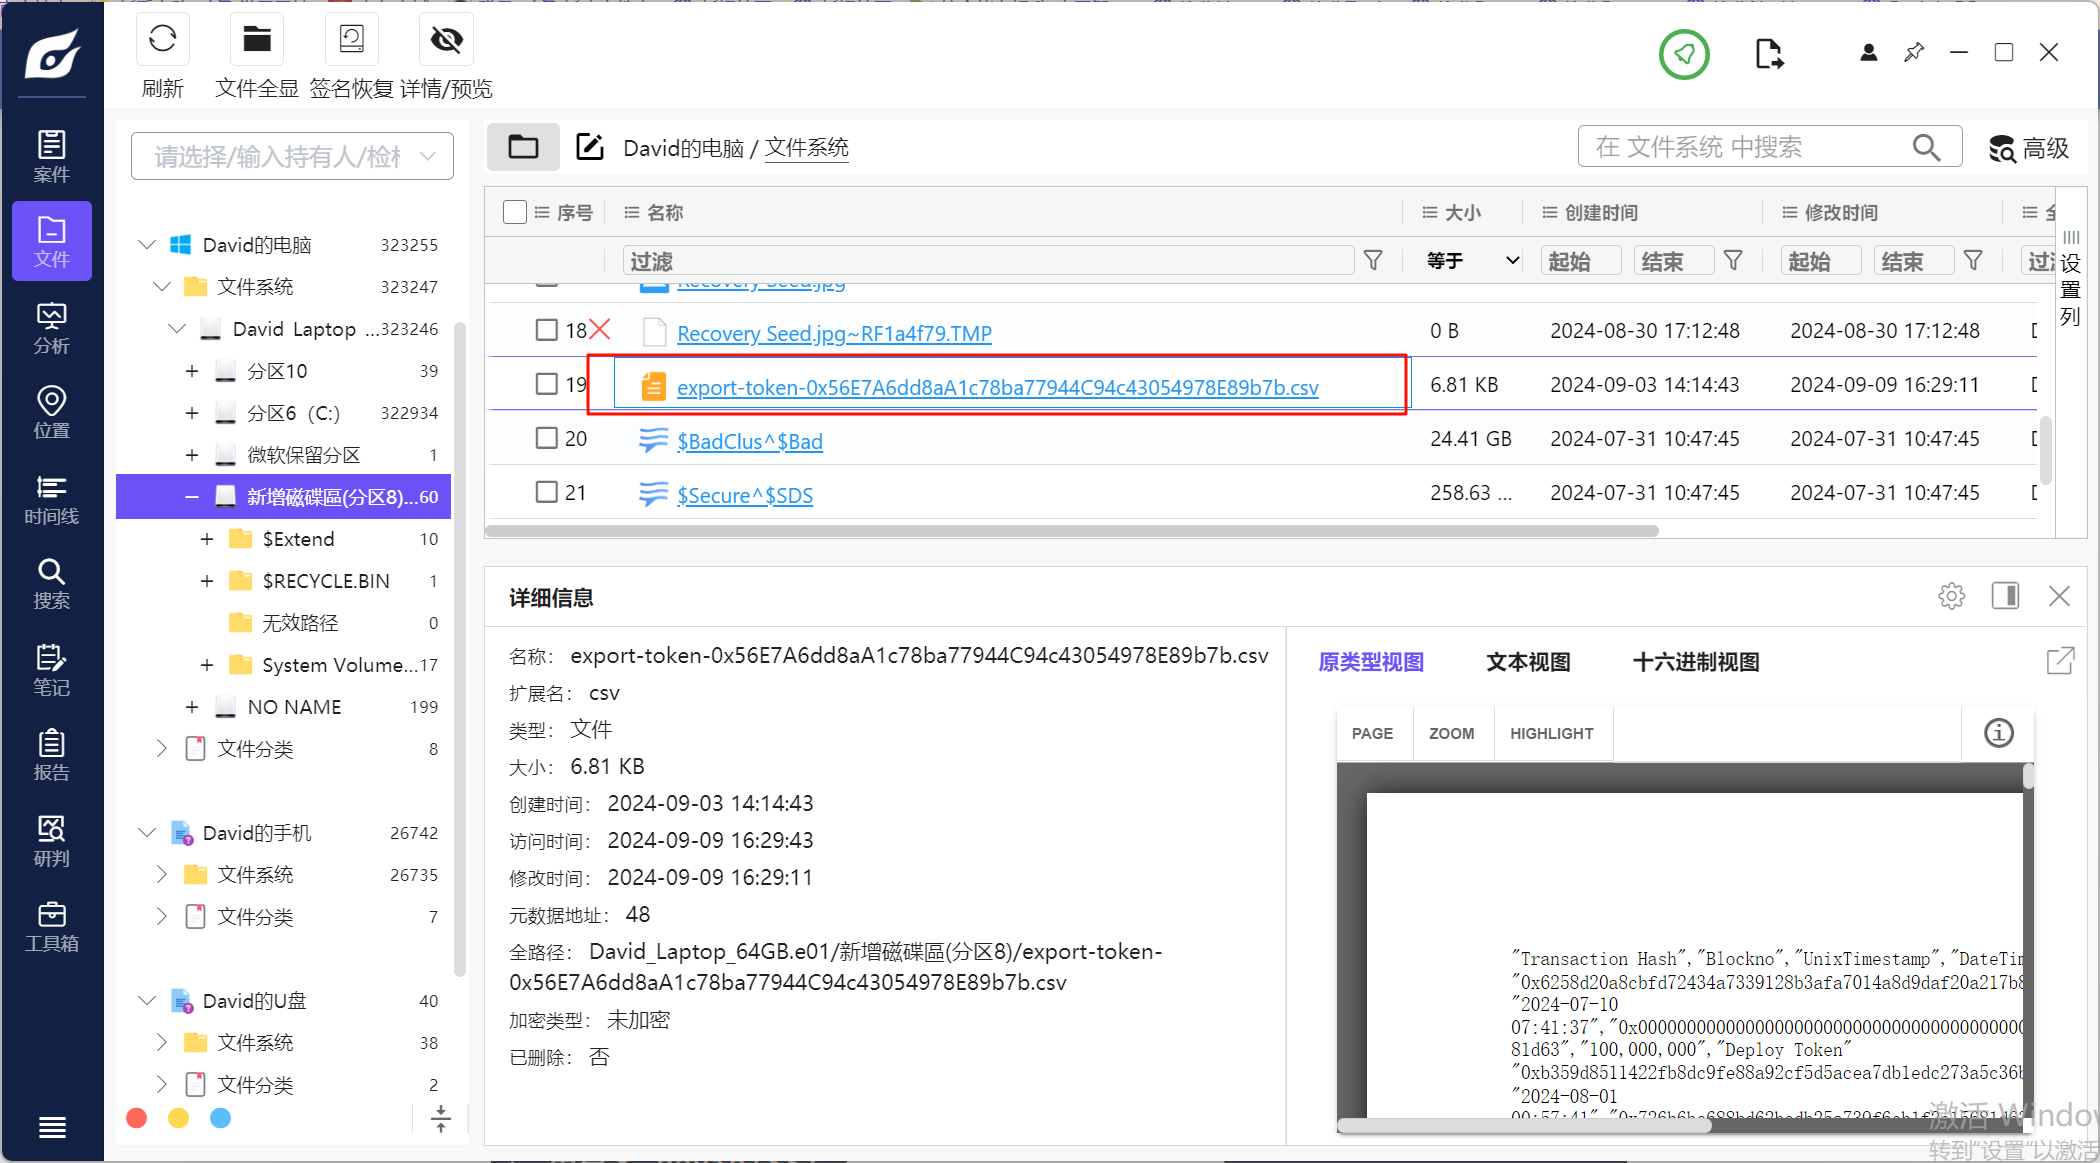Check the checkbox for row 19
The width and height of the screenshot is (2100, 1163).
(546, 384)
